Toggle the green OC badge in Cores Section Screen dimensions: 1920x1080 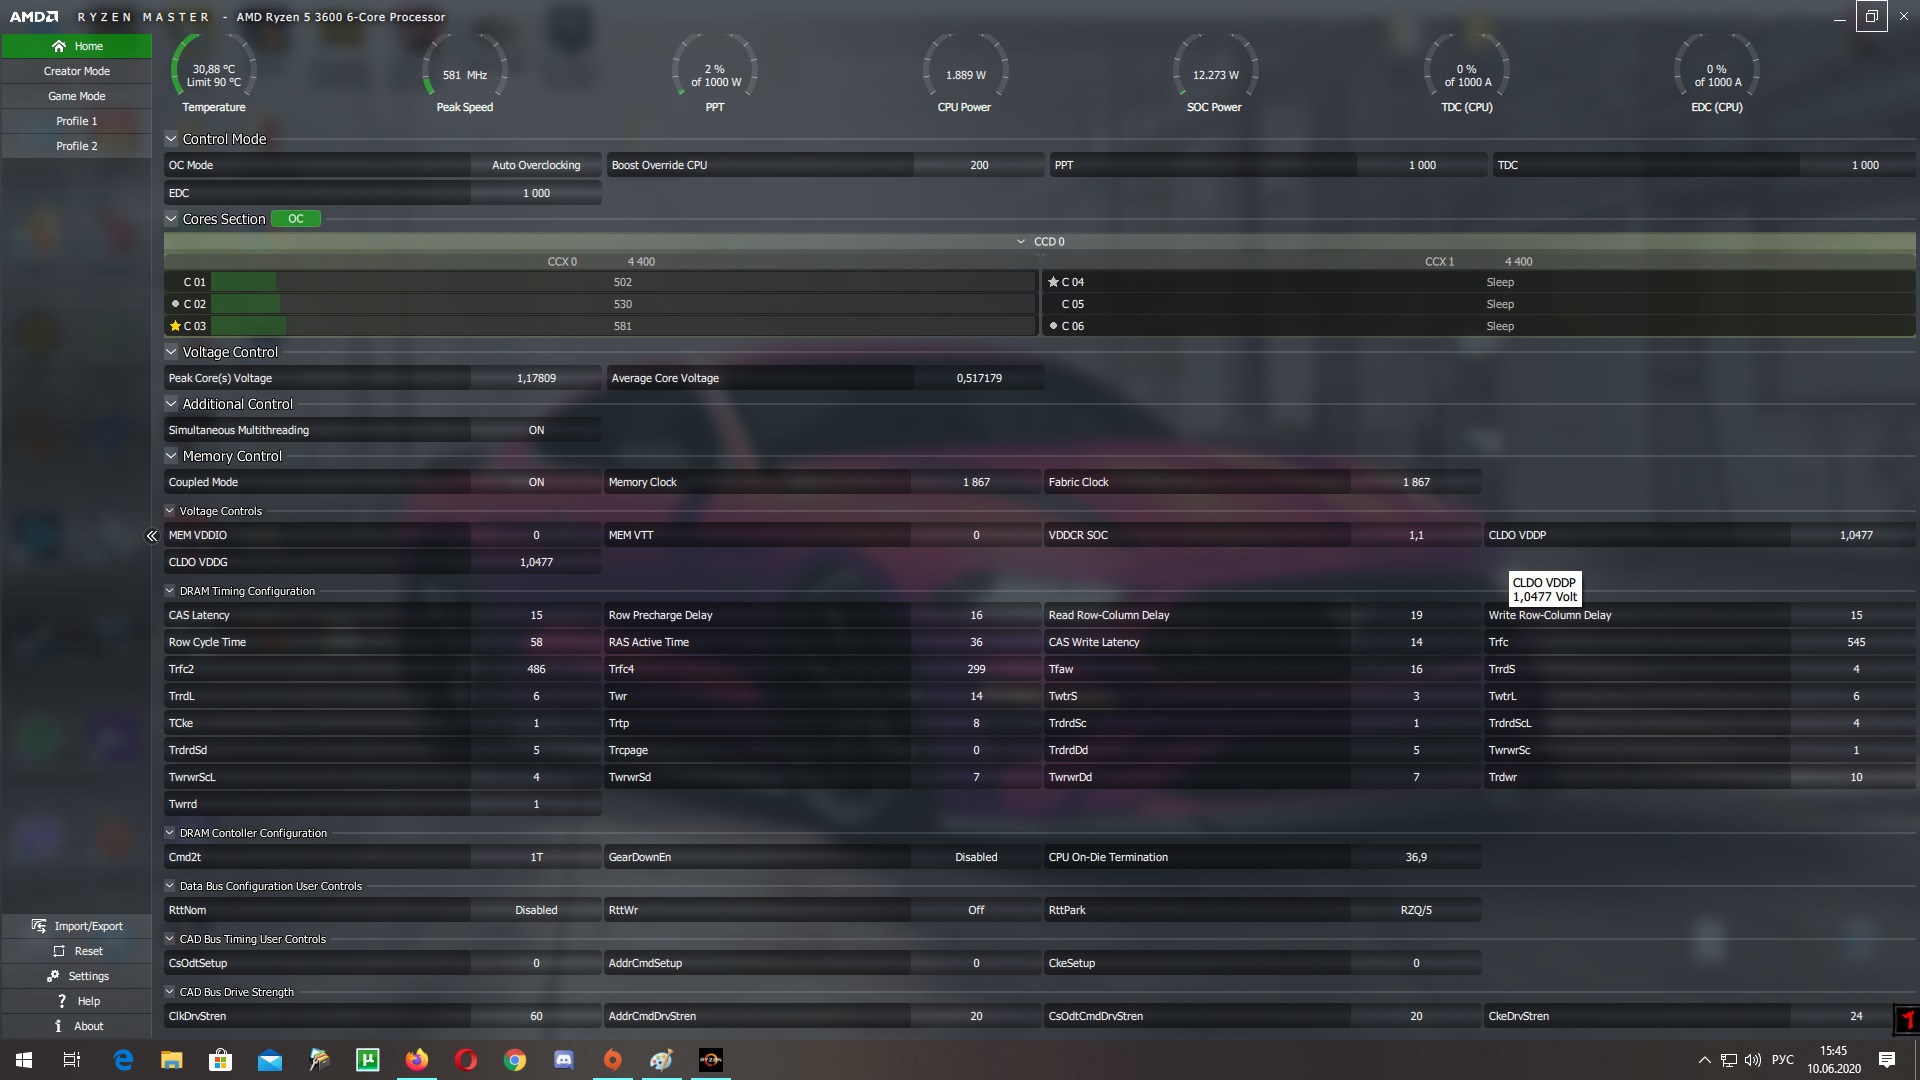pos(296,219)
